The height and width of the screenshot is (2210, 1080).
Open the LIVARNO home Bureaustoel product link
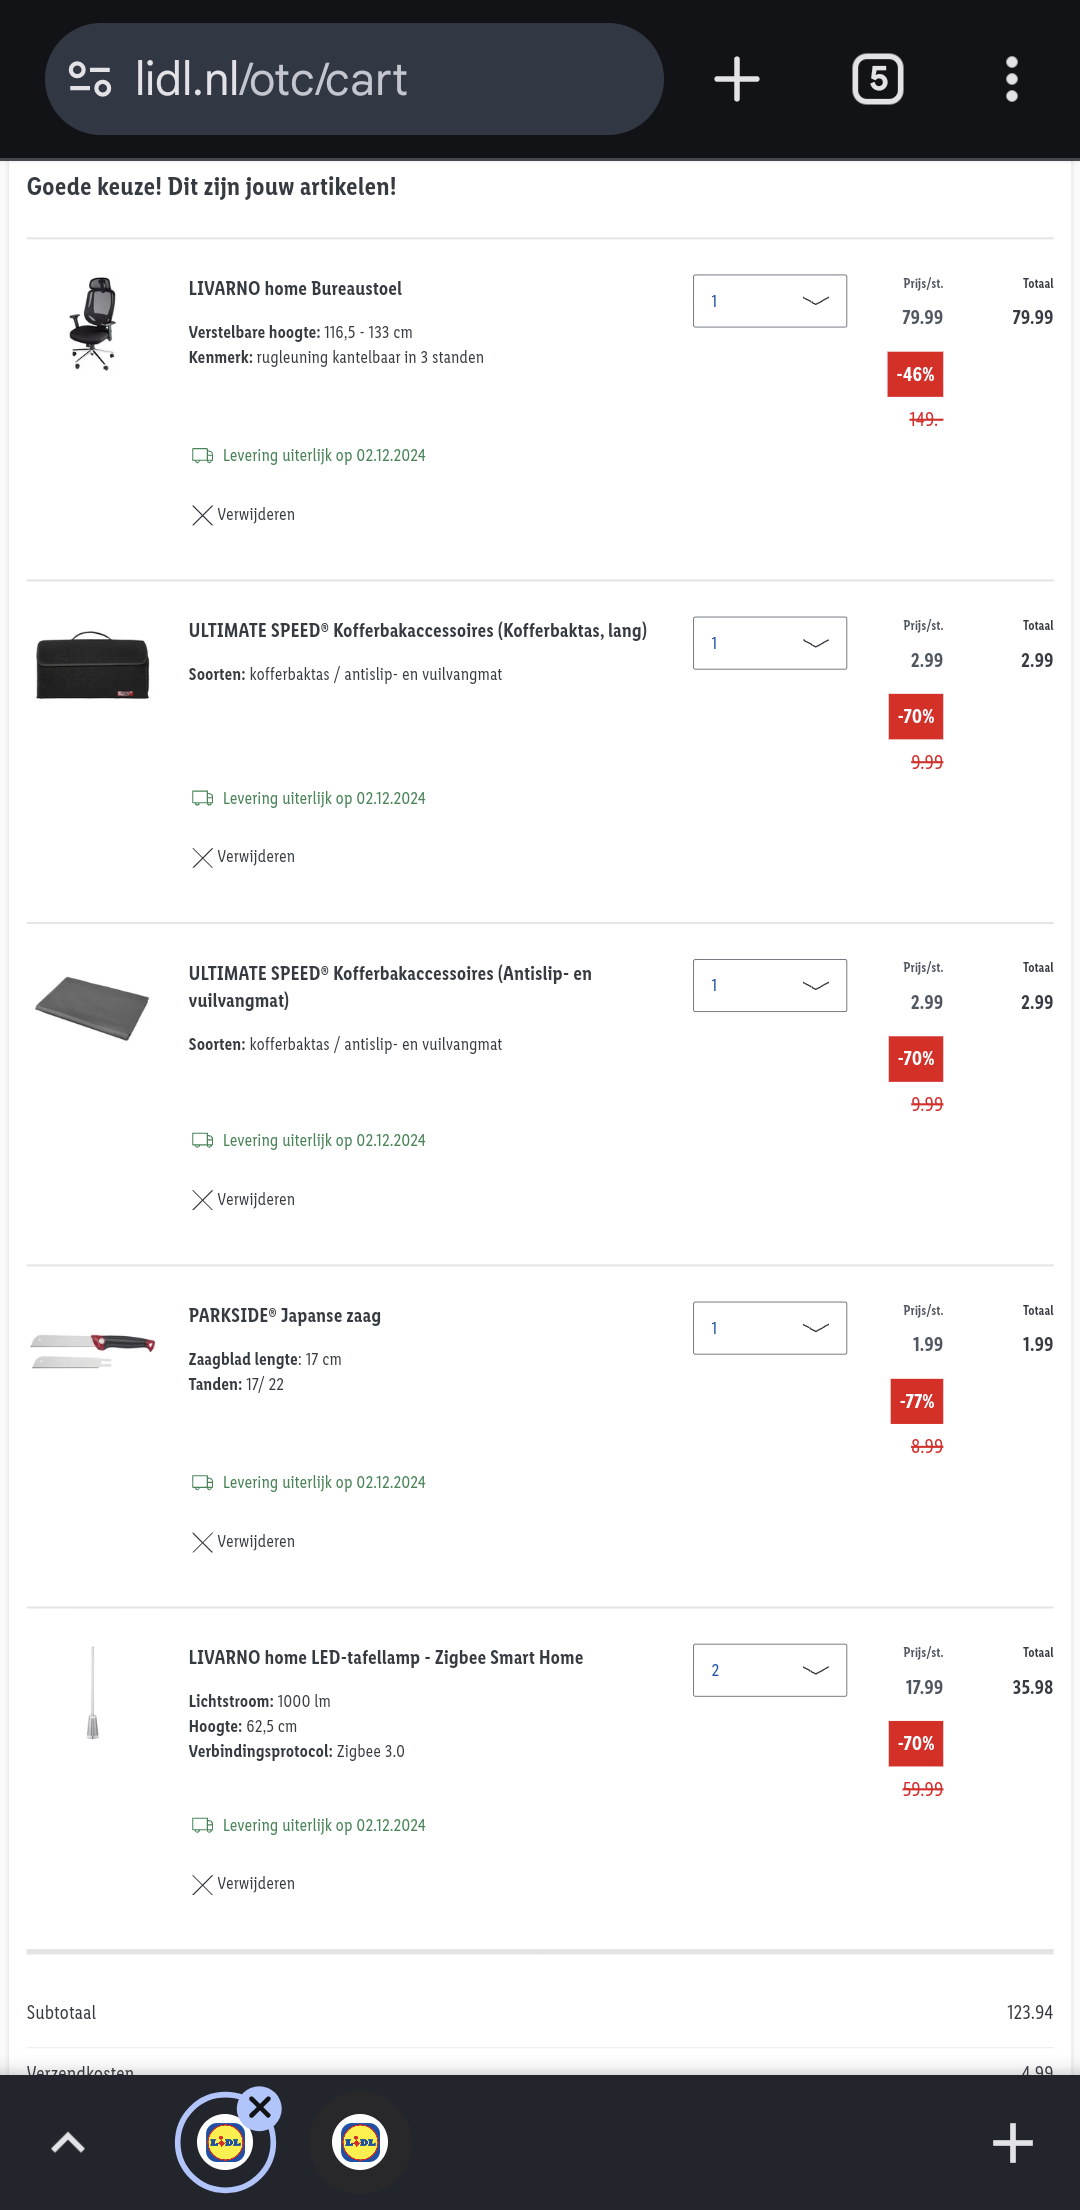tap(295, 289)
